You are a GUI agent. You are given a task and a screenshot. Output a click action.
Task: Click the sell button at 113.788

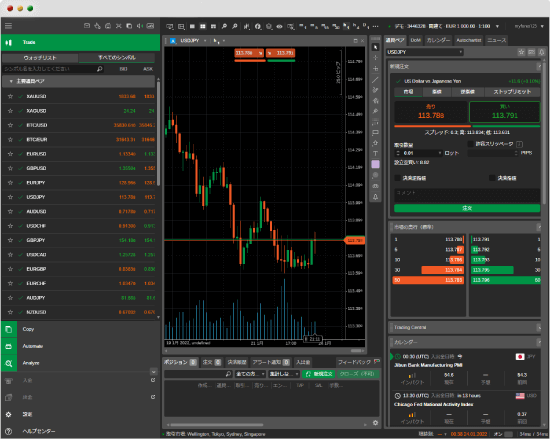(431, 112)
